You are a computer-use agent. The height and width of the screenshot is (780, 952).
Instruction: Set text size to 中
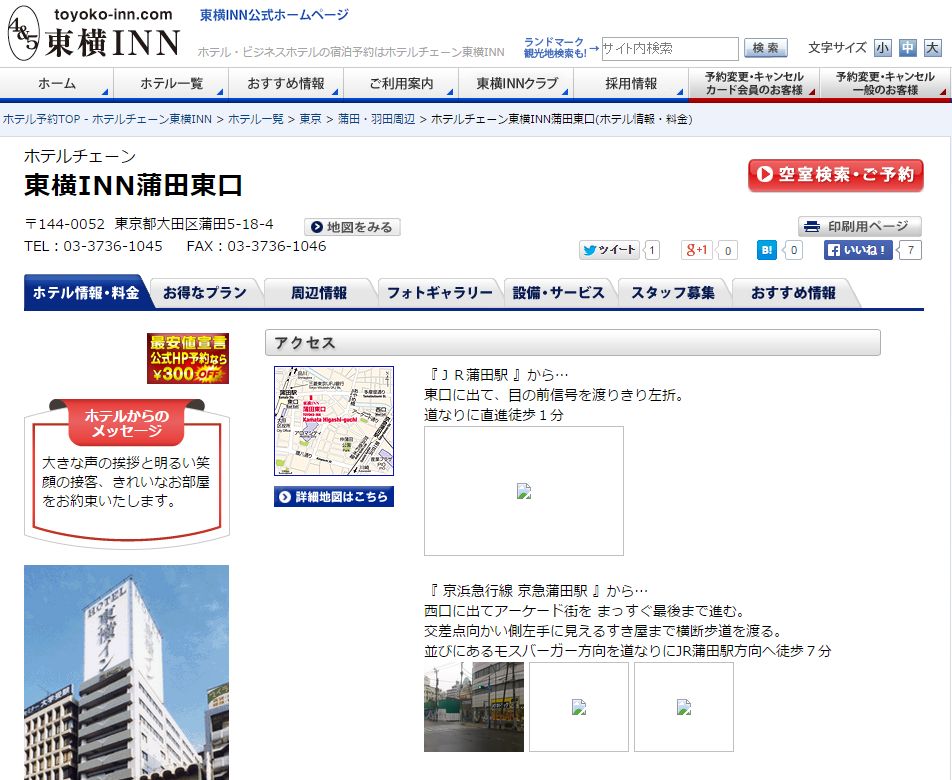click(x=908, y=48)
